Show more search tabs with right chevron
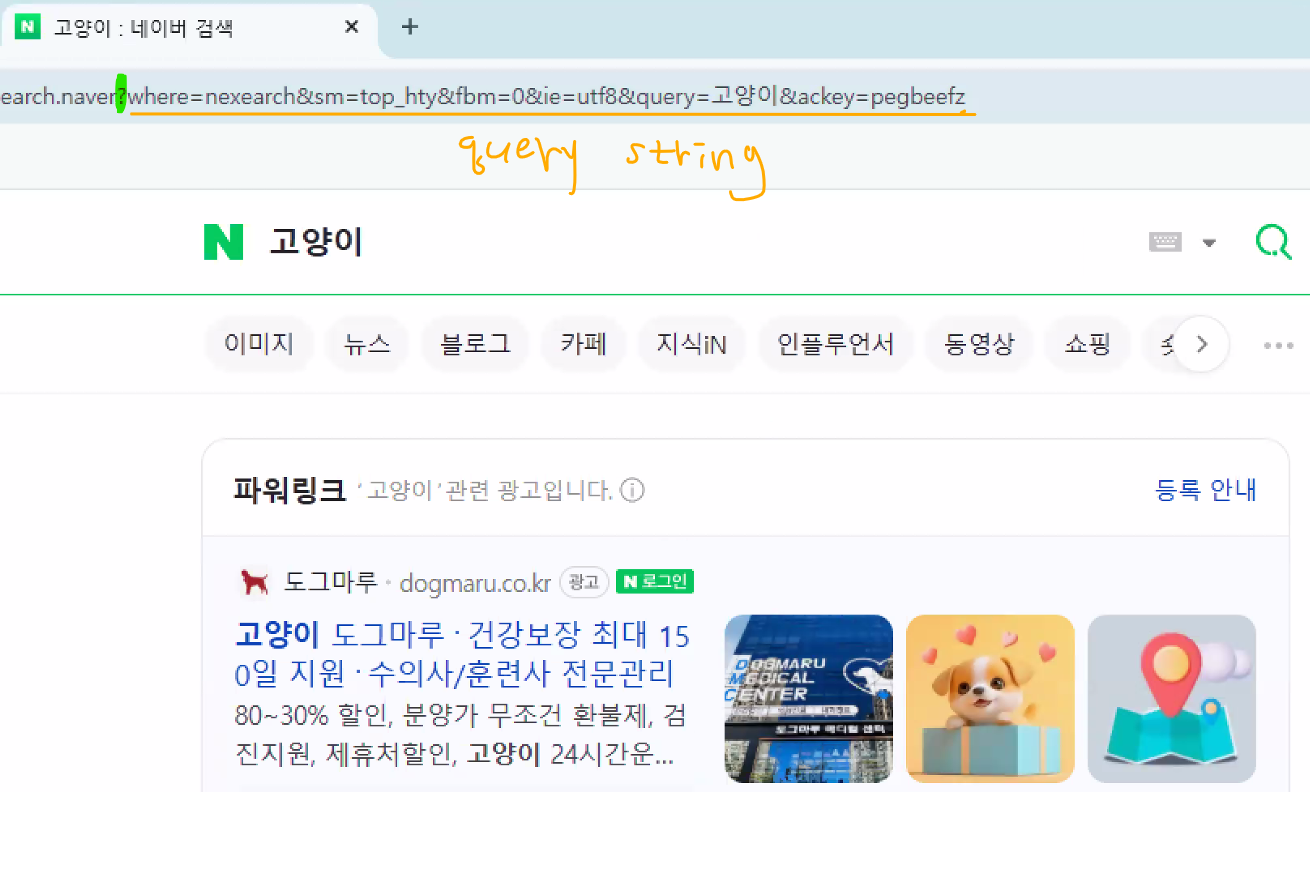The width and height of the screenshot is (1310, 870). tap(1201, 345)
